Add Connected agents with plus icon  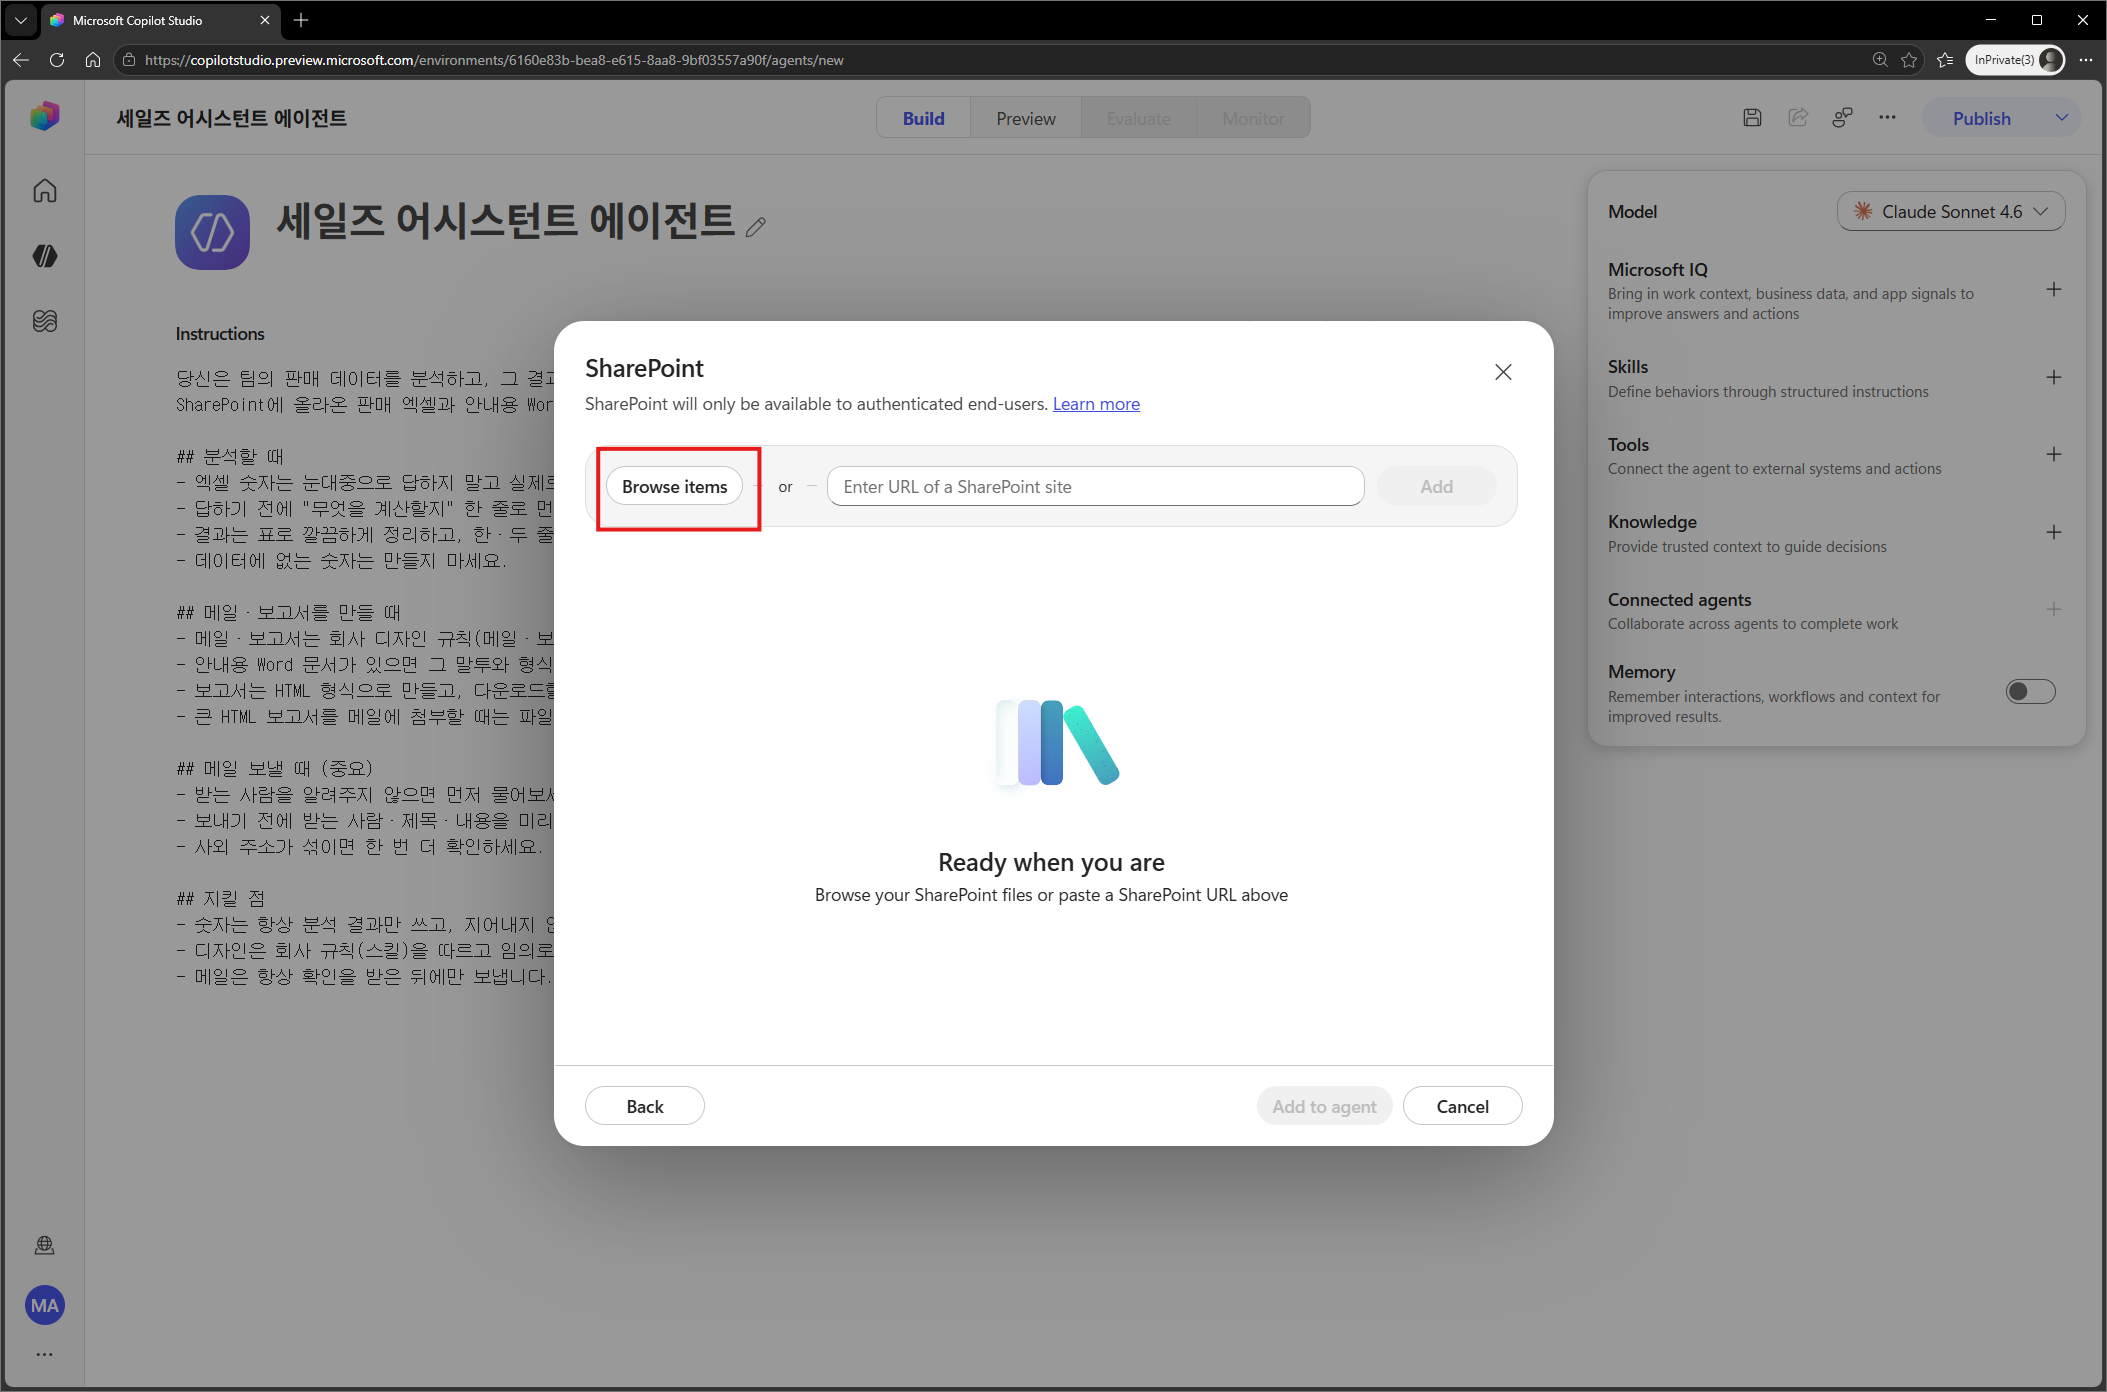click(2054, 610)
